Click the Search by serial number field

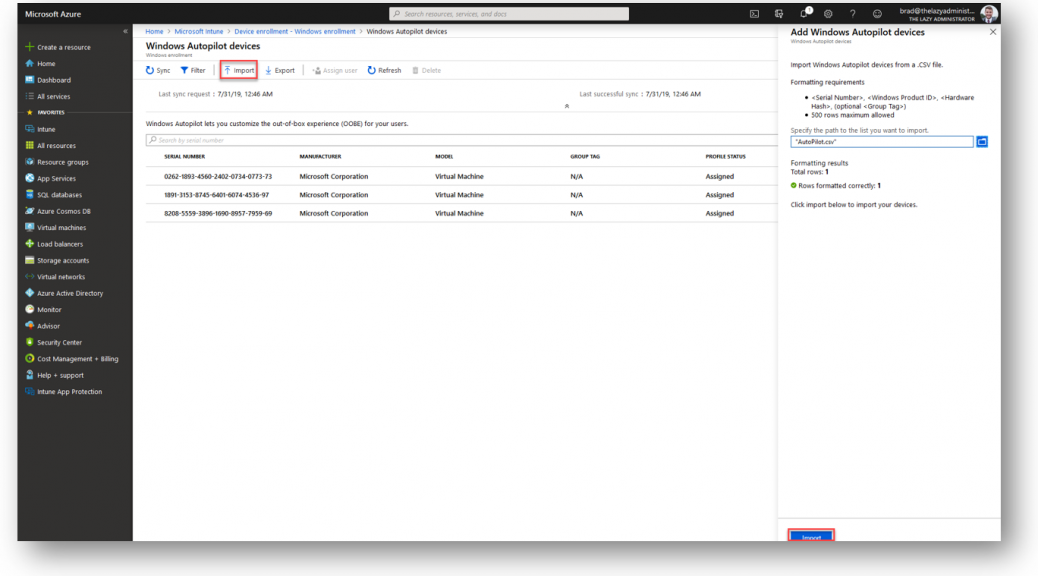coord(461,140)
